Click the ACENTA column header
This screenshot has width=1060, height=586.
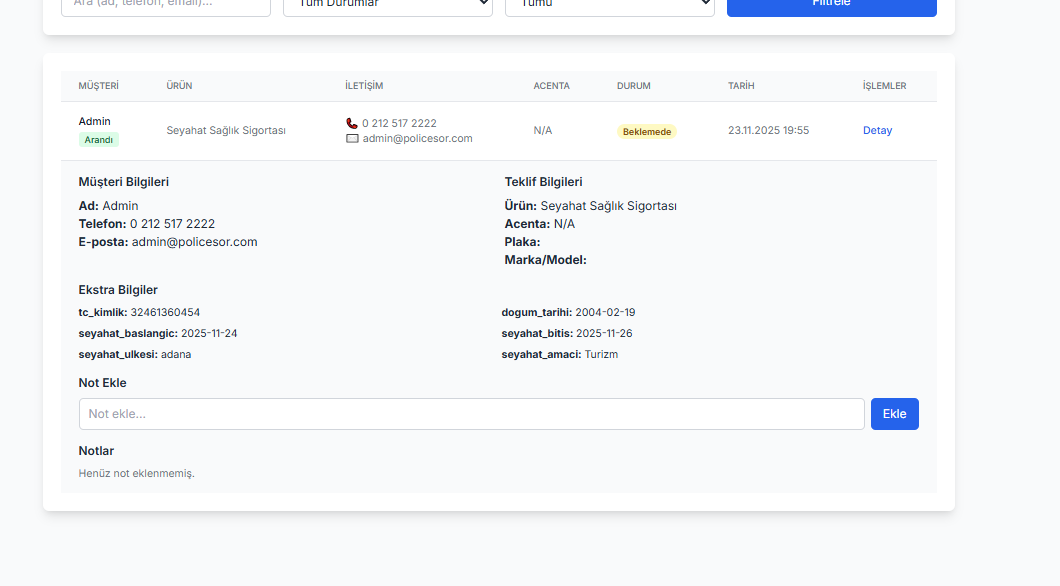coord(552,86)
